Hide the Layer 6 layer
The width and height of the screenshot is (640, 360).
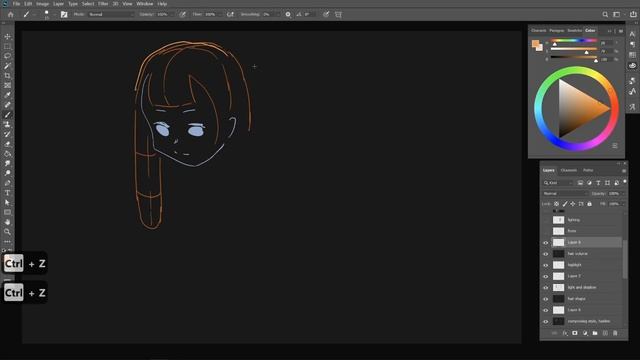[x=546, y=310]
